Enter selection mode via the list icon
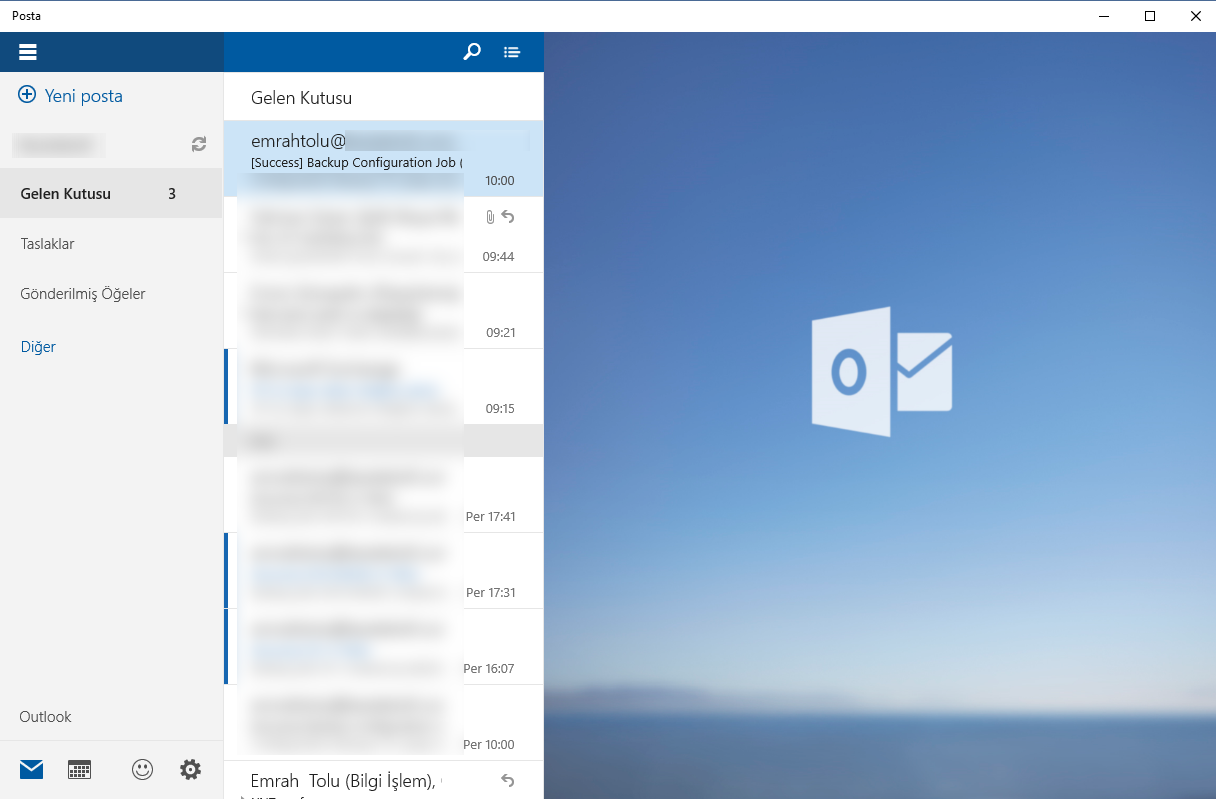 click(x=512, y=52)
